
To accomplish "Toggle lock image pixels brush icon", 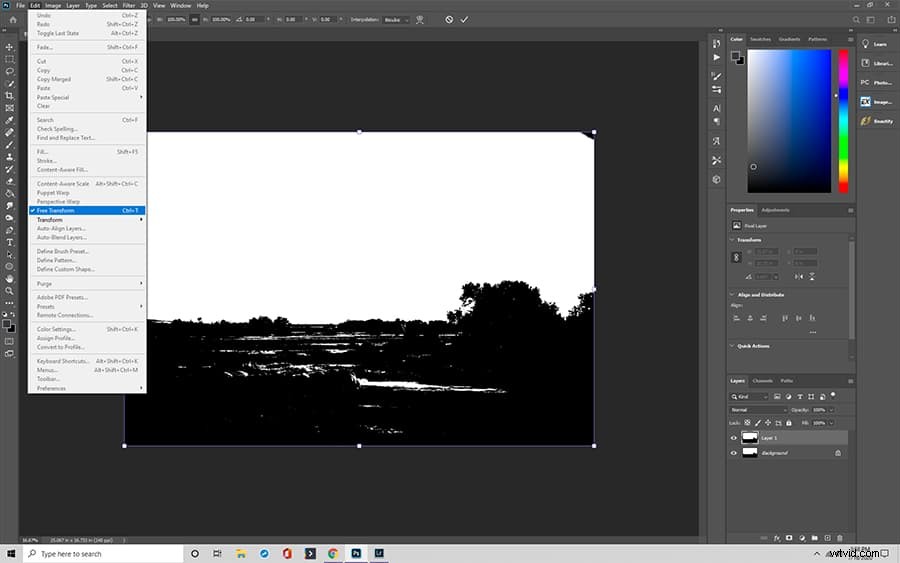I will click(x=758, y=423).
